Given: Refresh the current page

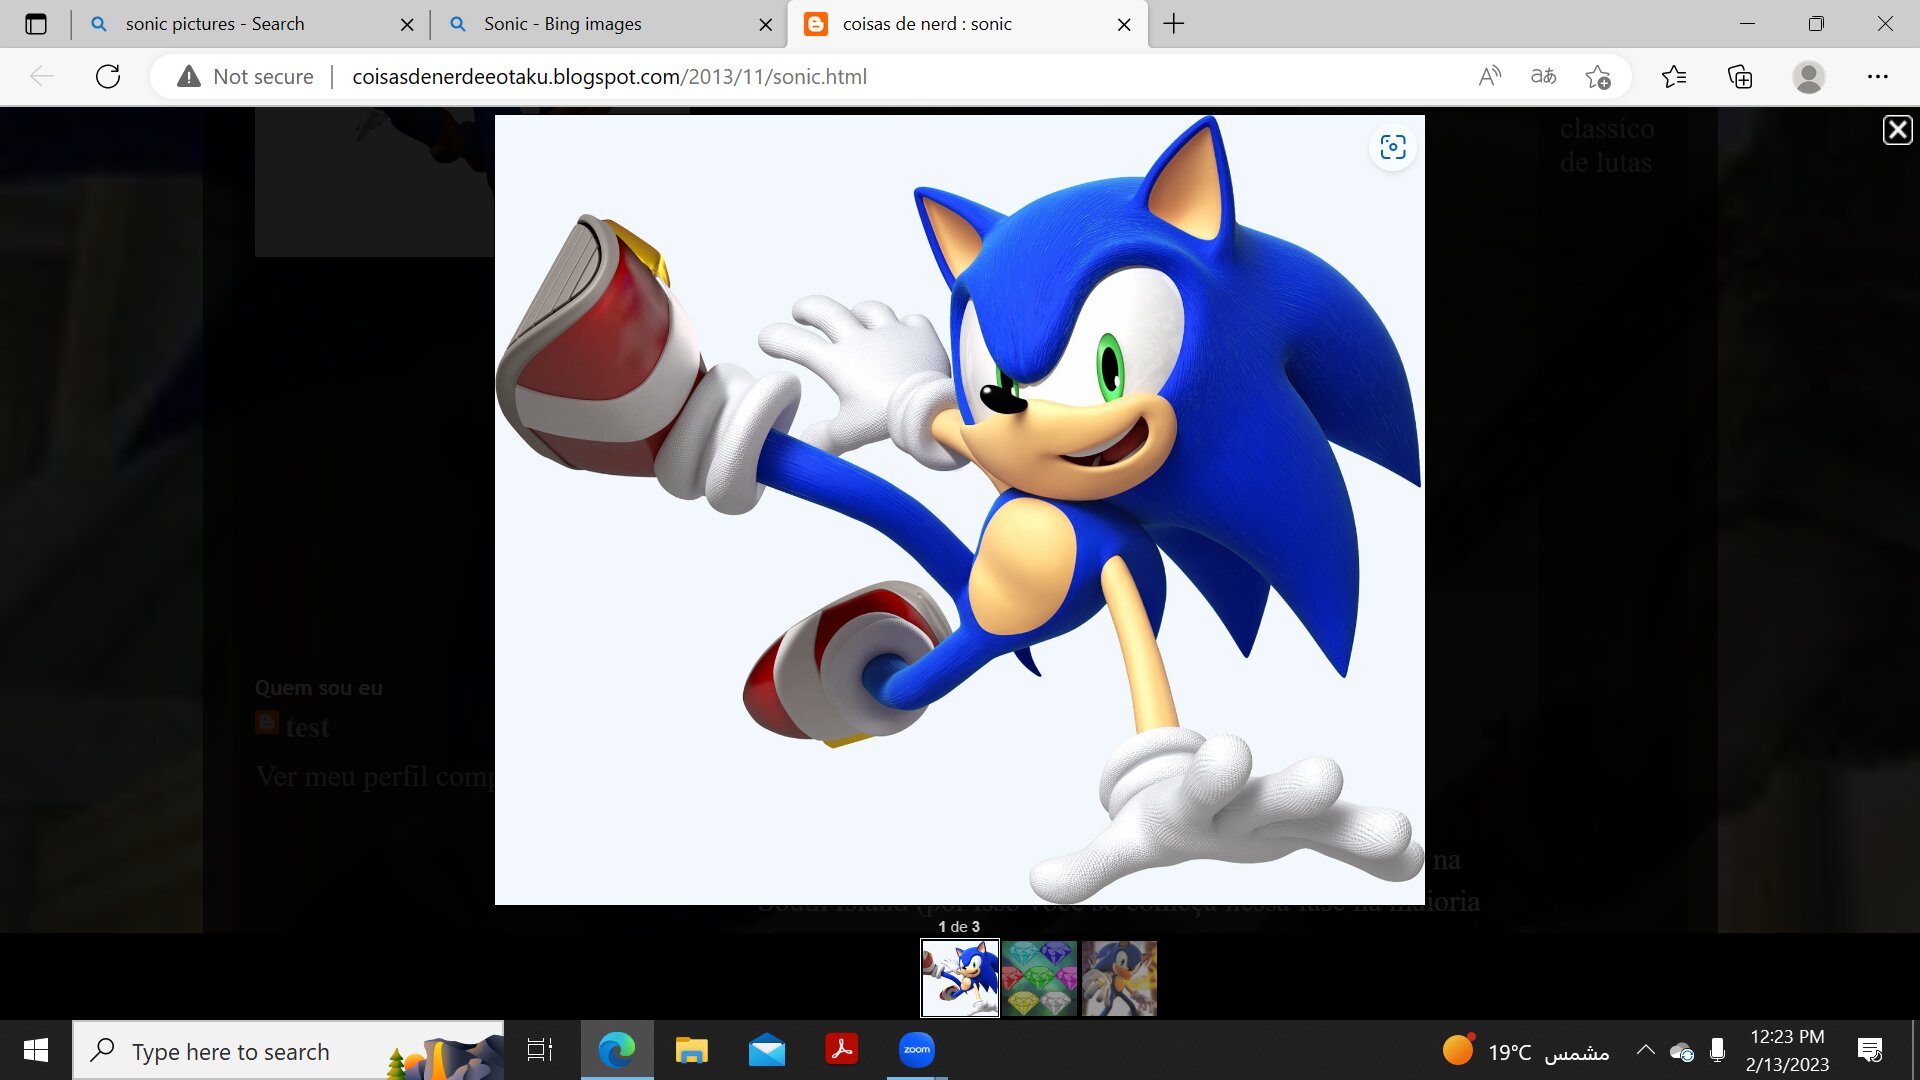Looking at the screenshot, I should point(108,76).
